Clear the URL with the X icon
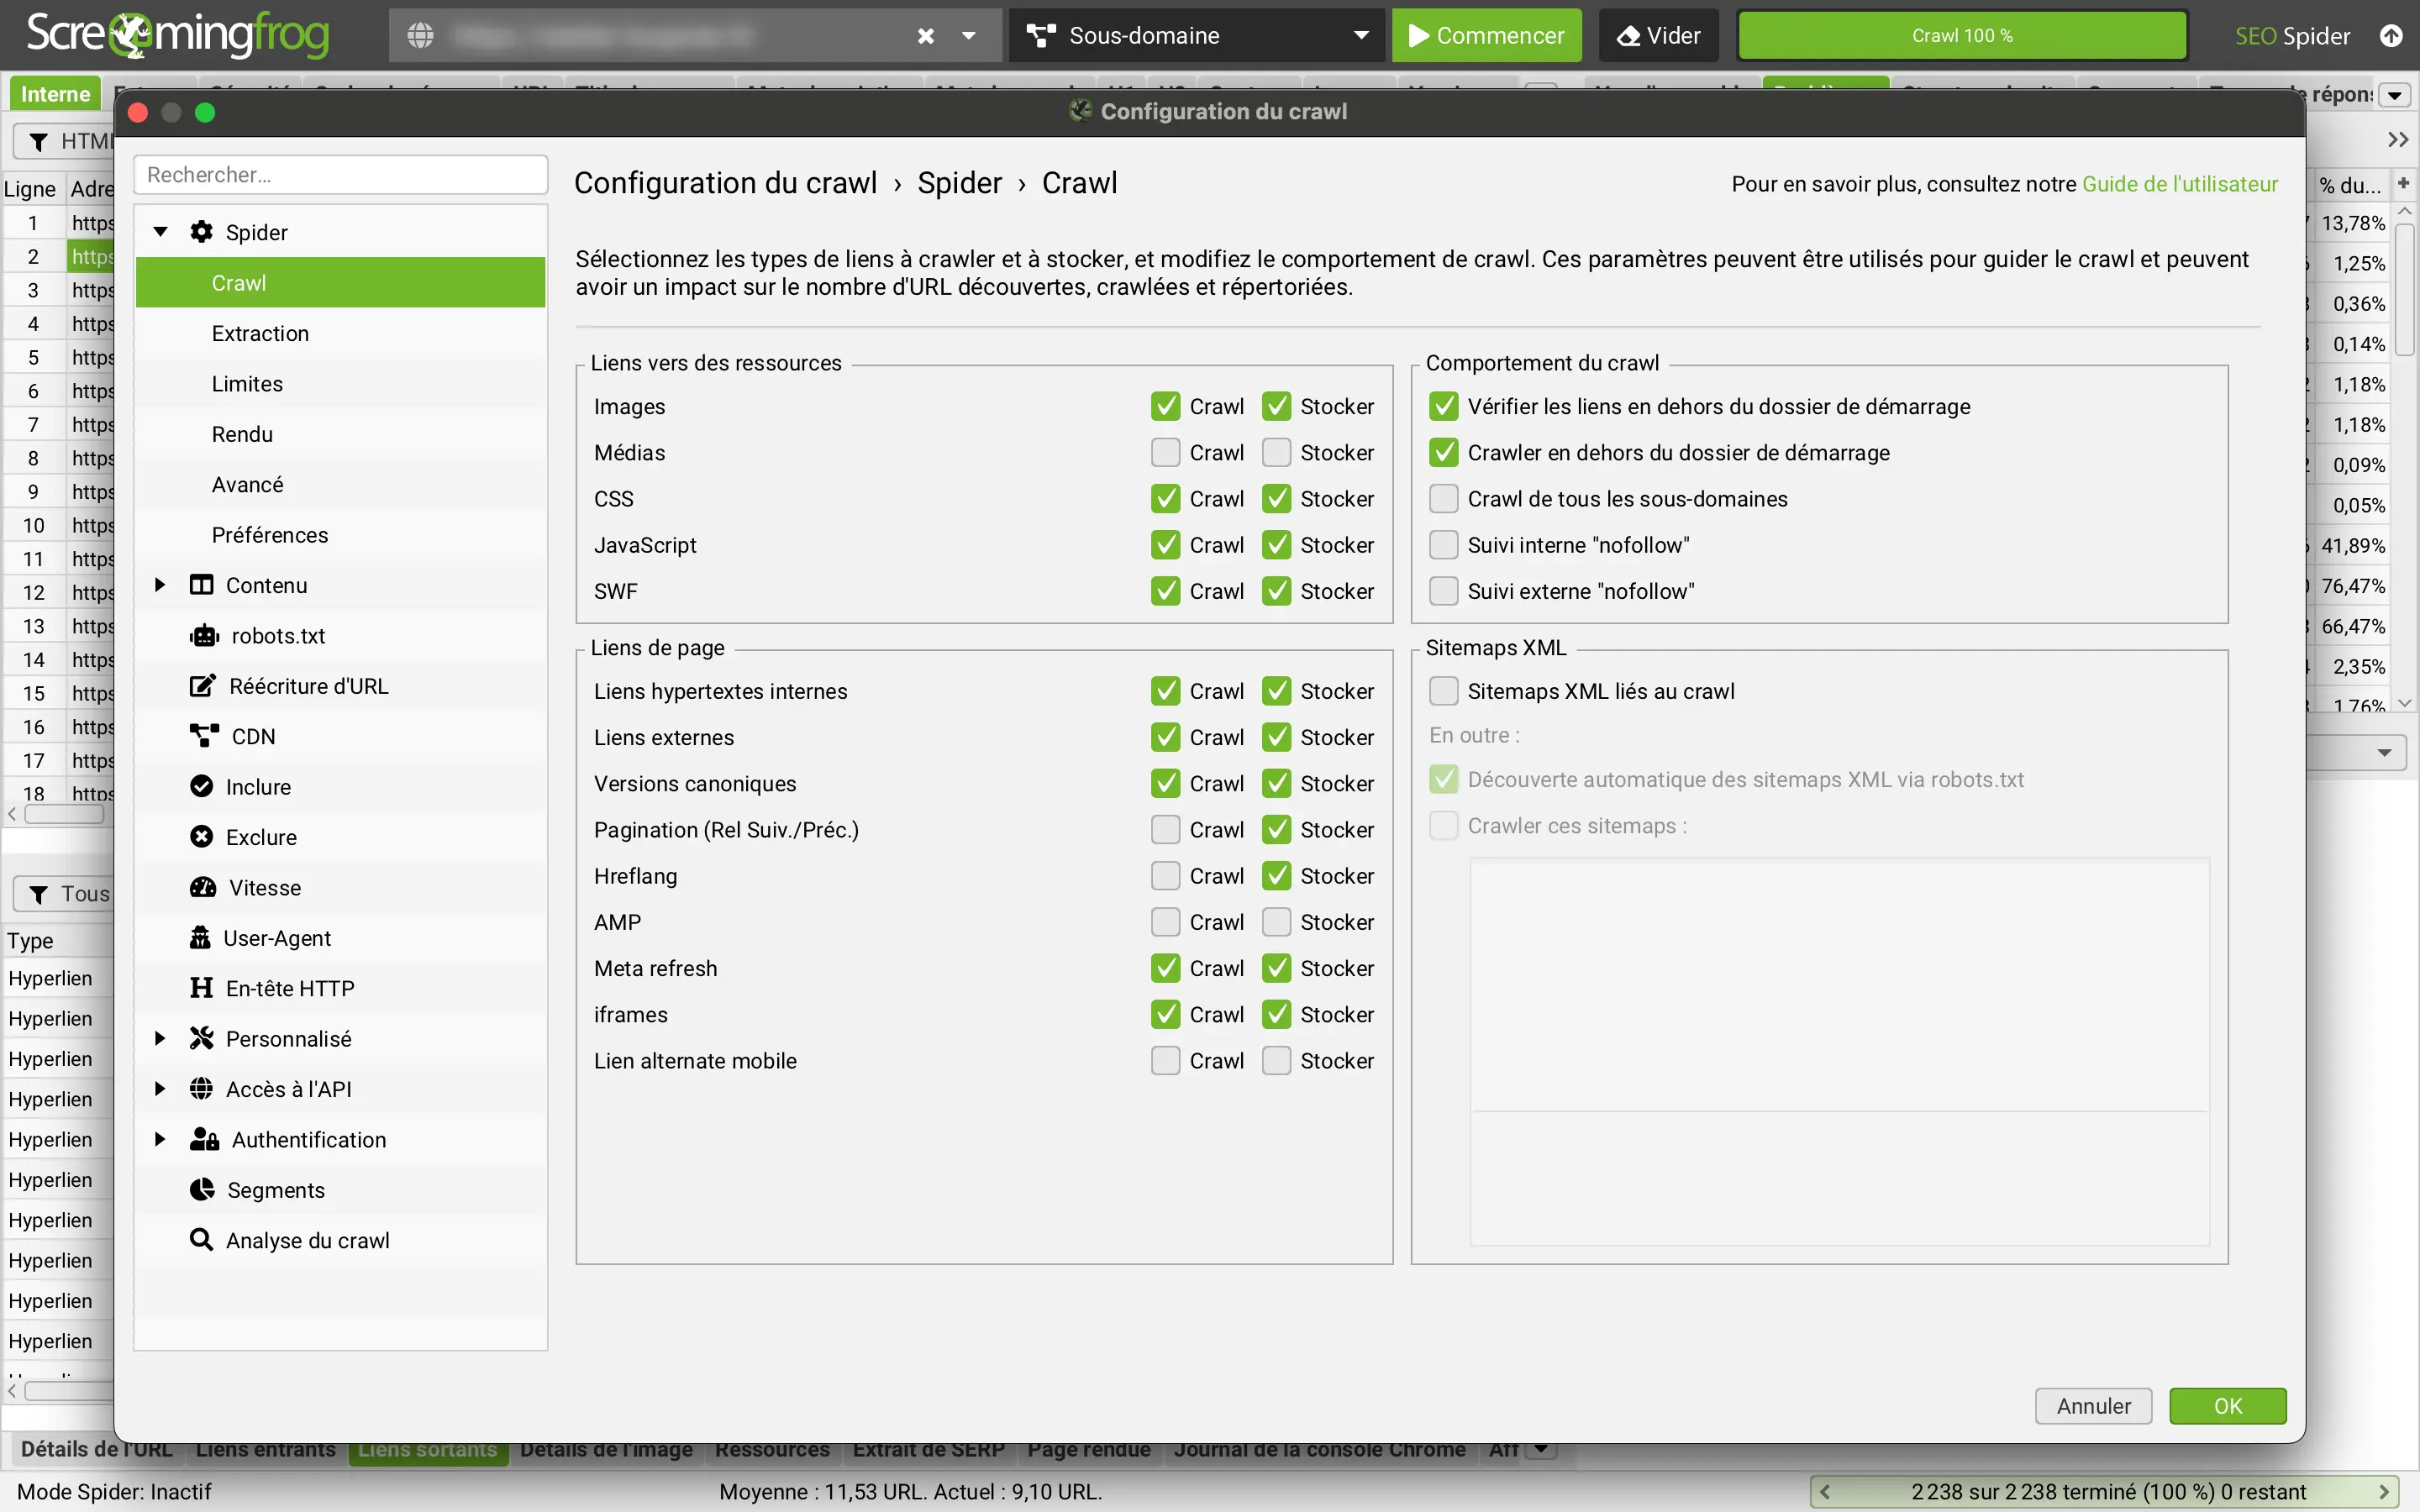 926,36
